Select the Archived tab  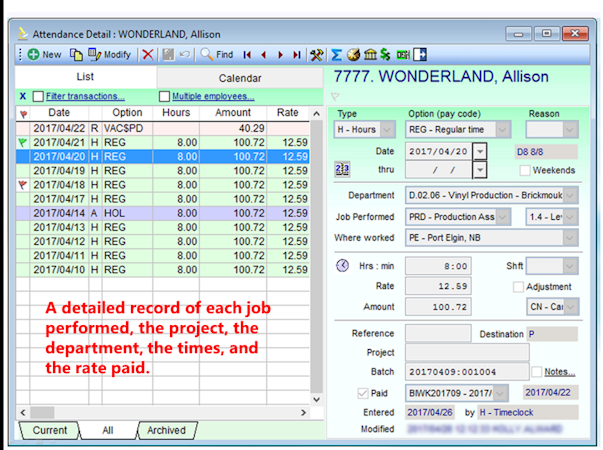[166, 431]
